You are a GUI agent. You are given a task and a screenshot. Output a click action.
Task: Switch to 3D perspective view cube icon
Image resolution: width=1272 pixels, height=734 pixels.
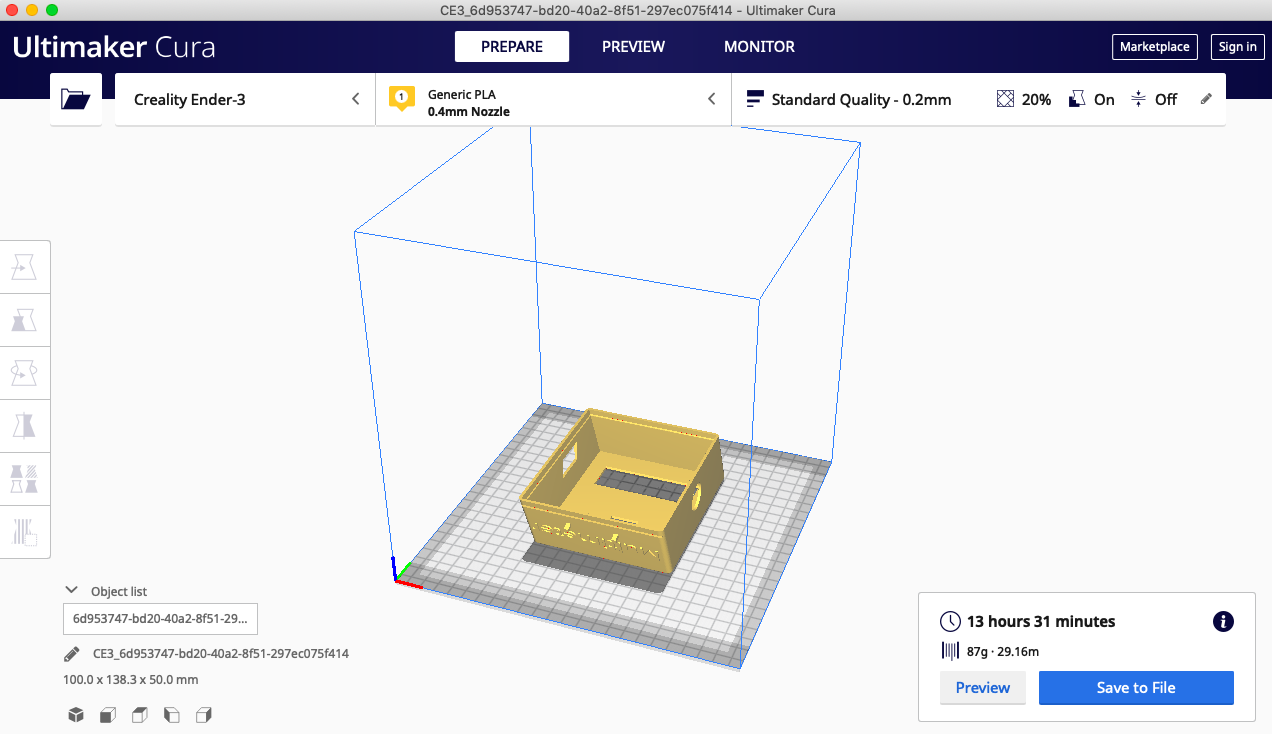click(x=75, y=715)
